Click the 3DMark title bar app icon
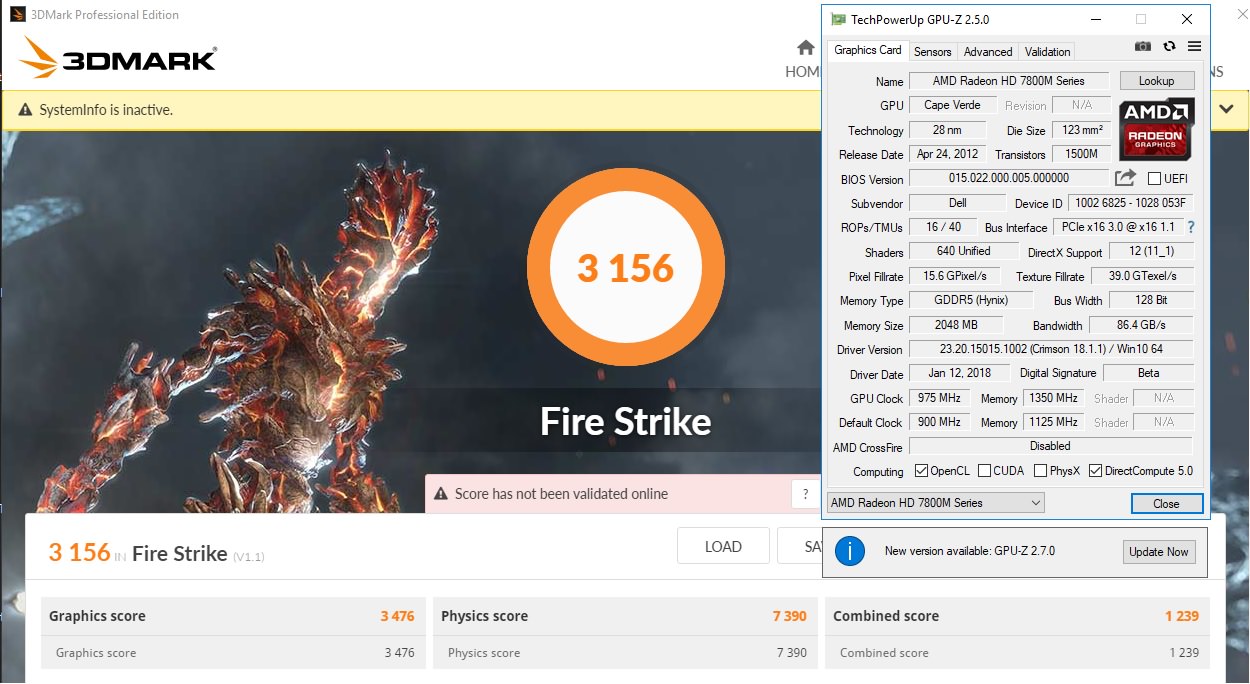Image resolution: width=1250 pixels, height=684 pixels. pyautogui.click(x=17, y=14)
